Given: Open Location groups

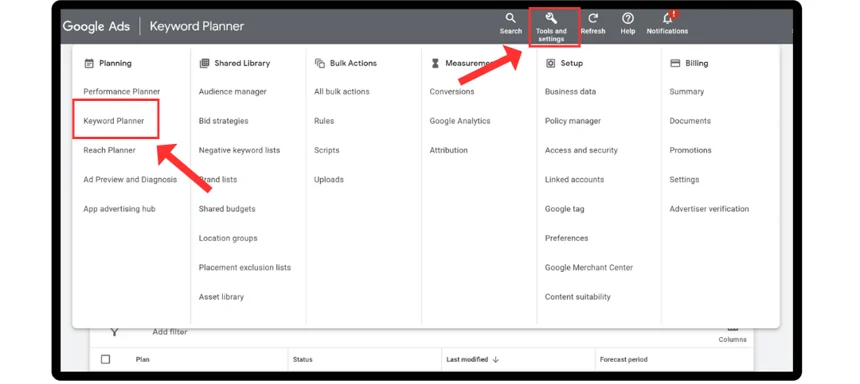Looking at the screenshot, I should pyautogui.click(x=228, y=238).
